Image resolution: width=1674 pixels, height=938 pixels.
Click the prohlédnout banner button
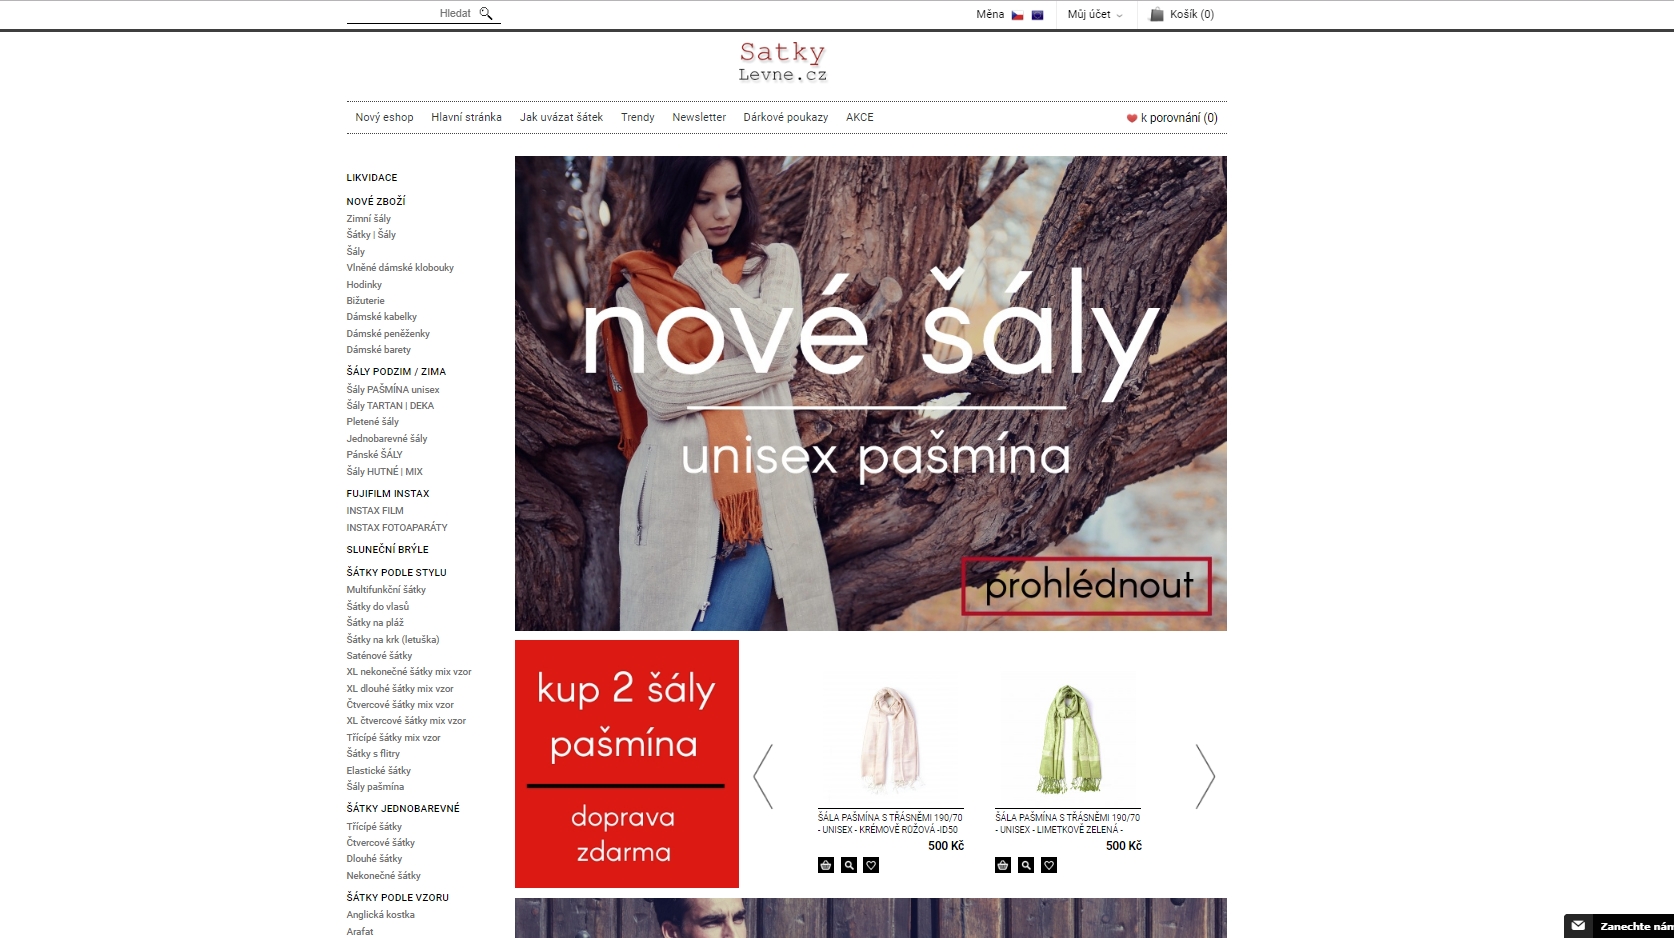(x=1087, y=586)
